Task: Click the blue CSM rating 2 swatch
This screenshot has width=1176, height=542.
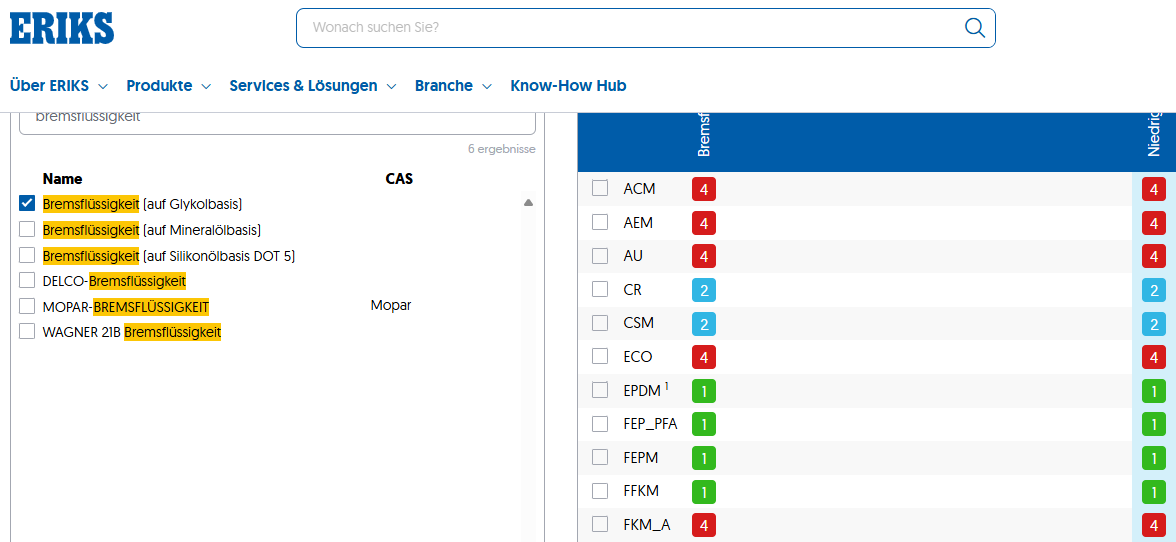Action: (704, 324)
